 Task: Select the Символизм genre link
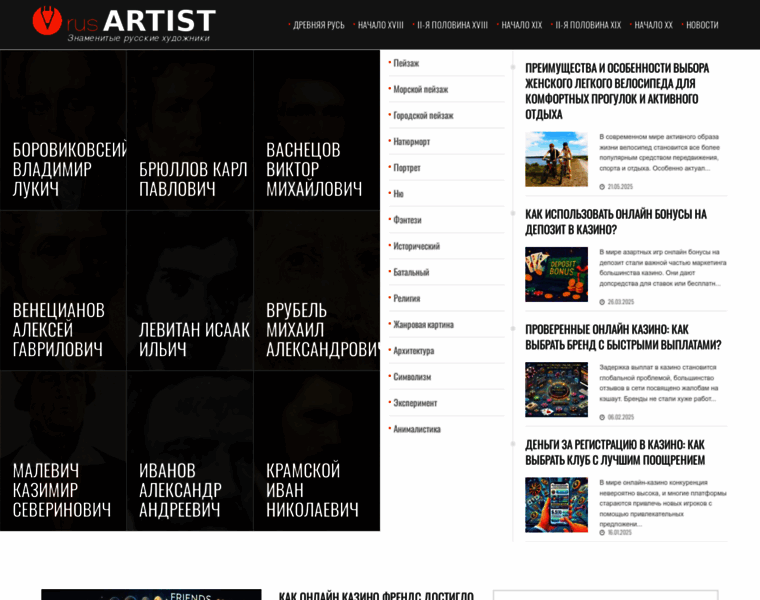pyautogui.click(x=412, y=377)
